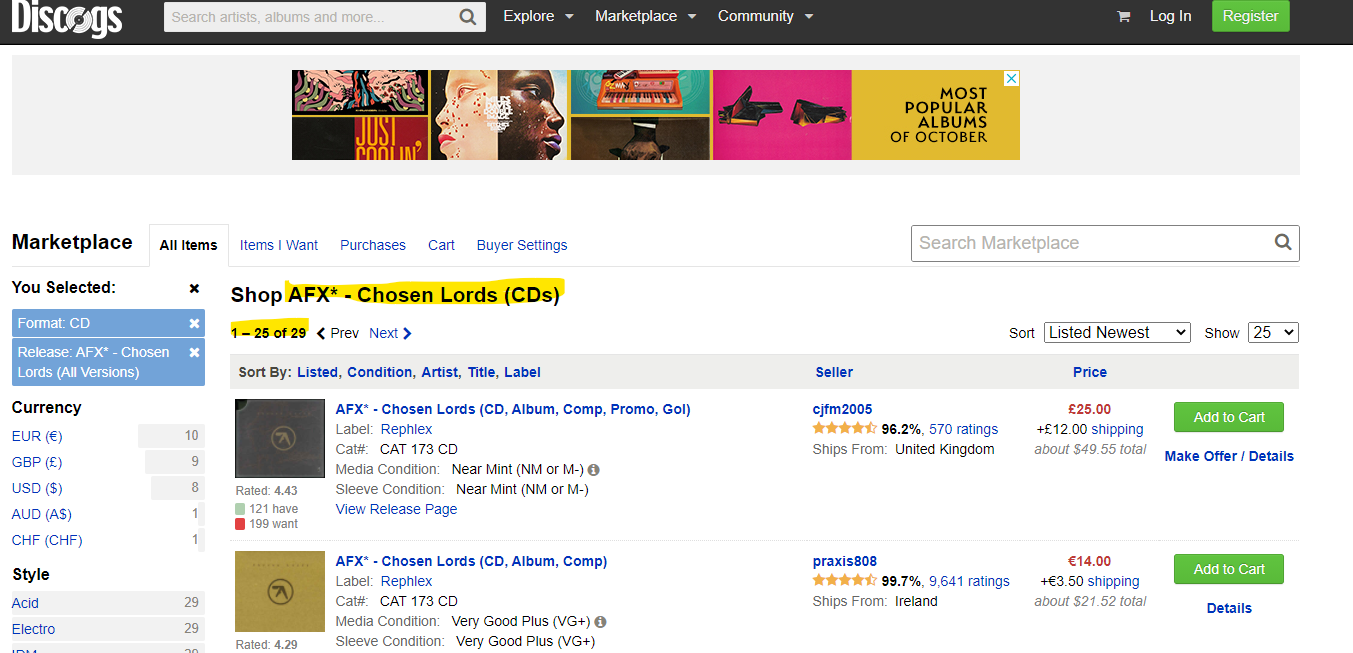The width and height of the screenshot is (1353, 653).
Task: Click the Search Marketplace magnifier icon
Action: tap(1283, 242)
